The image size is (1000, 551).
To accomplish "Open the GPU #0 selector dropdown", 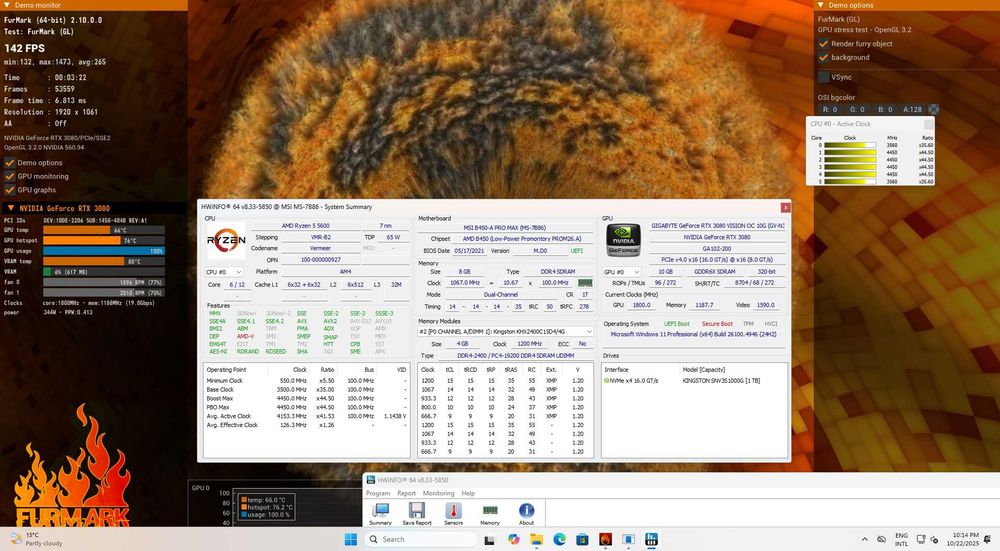I will point(622,272).
